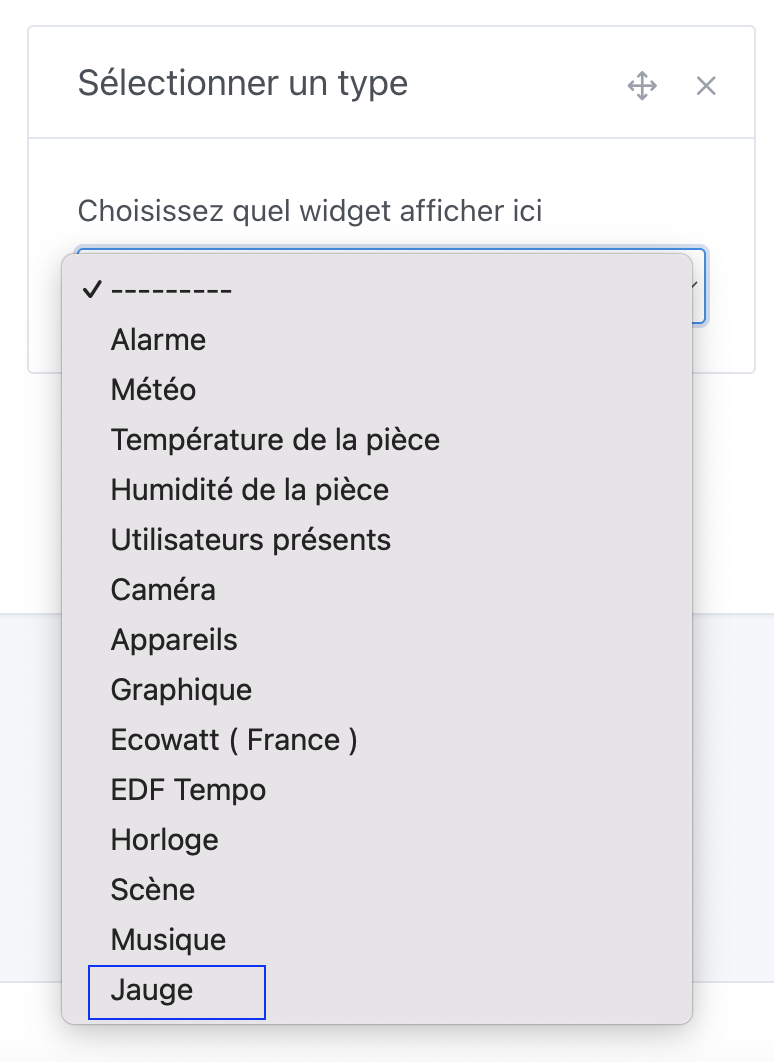Select Ecowatt ( France ) option
The height and width of the screenshot is (1062, 774).
click(234, 739)
